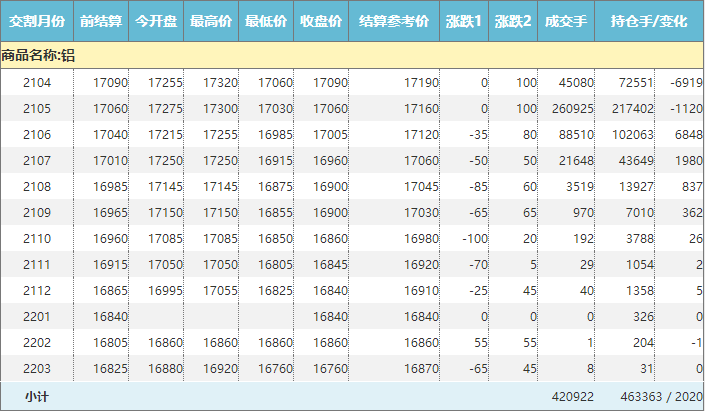Click the 涨跌2 column header
The image size is (705, 411).
tap(514, 21)
